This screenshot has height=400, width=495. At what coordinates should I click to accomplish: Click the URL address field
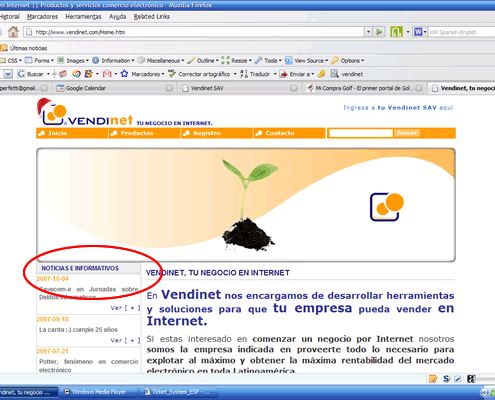[x=195, y=32]
